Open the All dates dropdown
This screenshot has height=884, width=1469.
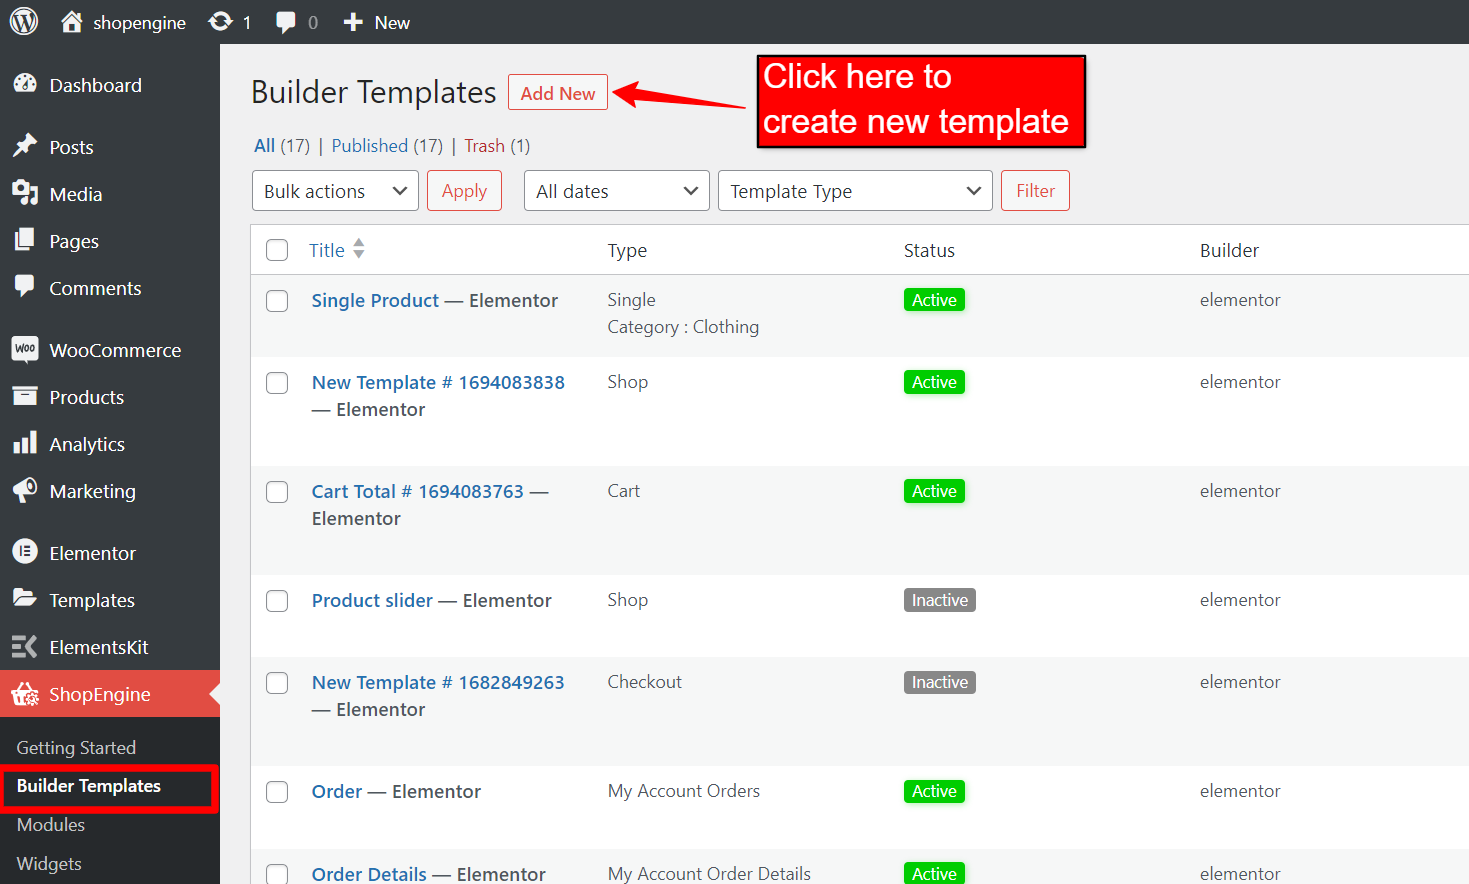coord(616,191)
